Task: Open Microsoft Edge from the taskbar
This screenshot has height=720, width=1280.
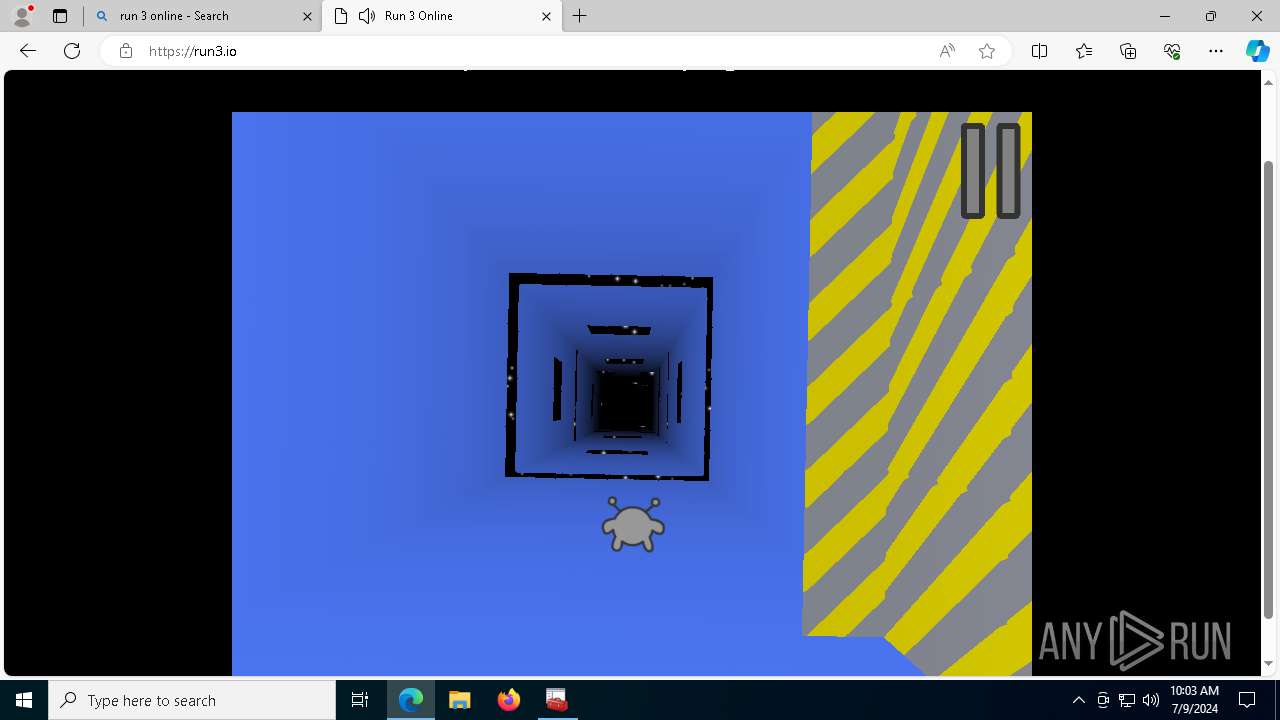Action: pyautogui.click(x=411, y=700)
